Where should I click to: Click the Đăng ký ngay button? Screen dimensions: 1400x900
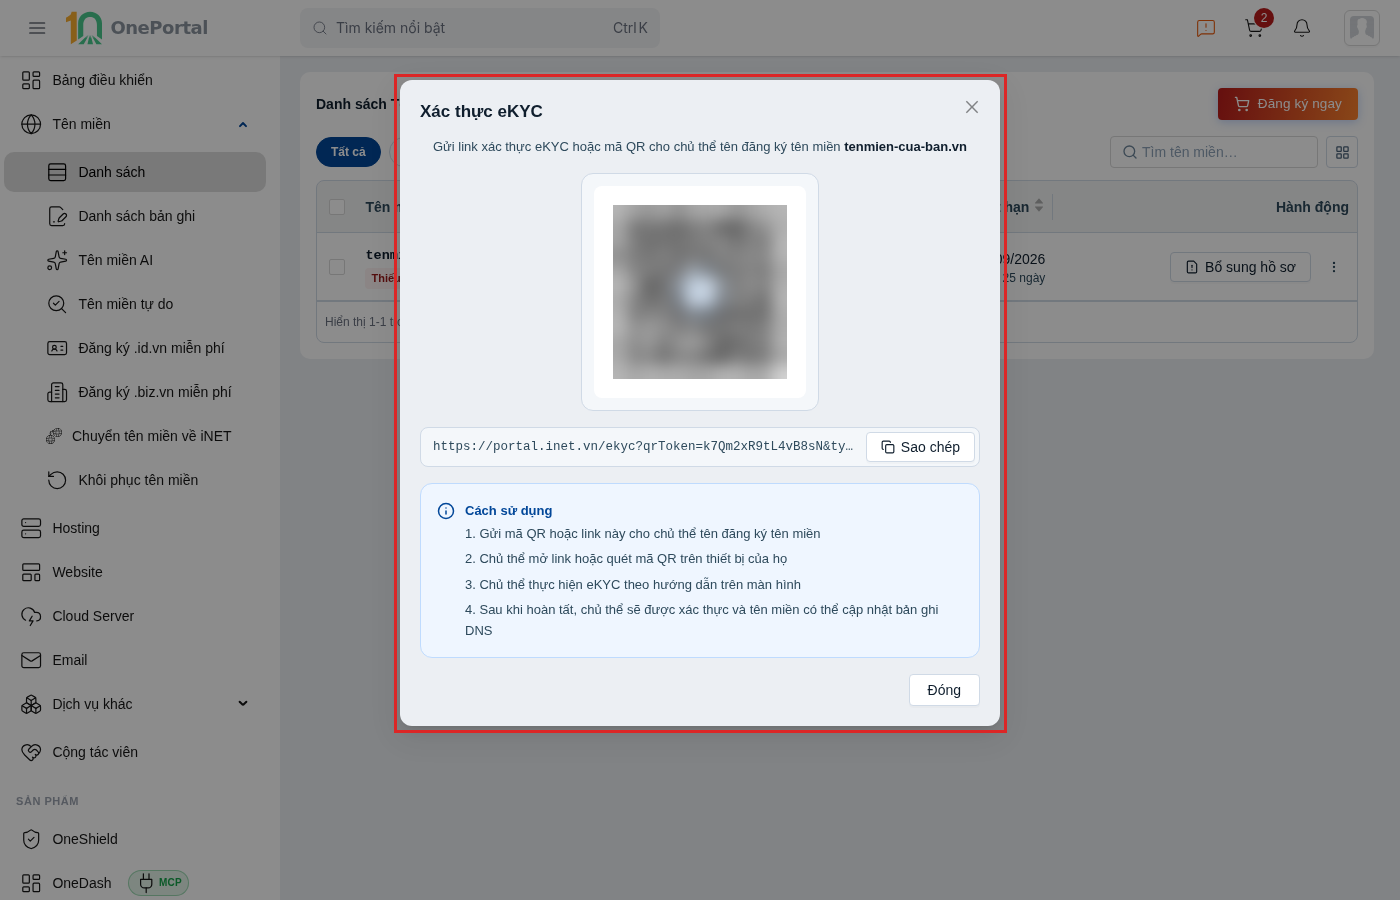pyautogui.click(x=1288, y=104)
